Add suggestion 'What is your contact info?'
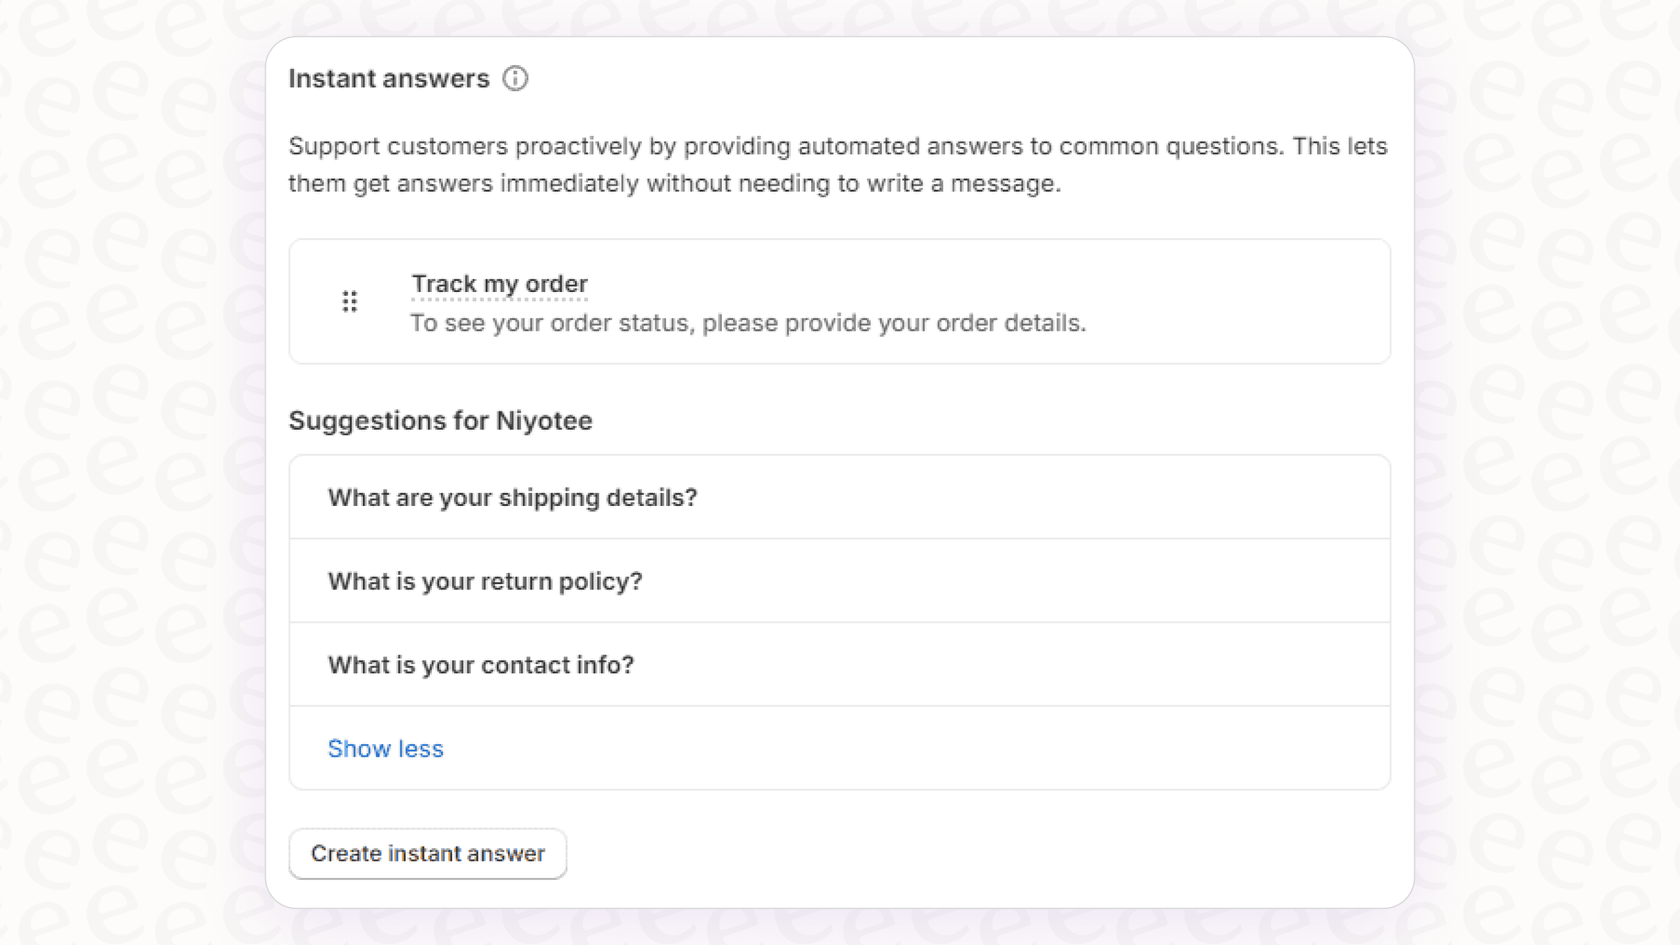This screenshot has height=945, width=1680. 481,665
